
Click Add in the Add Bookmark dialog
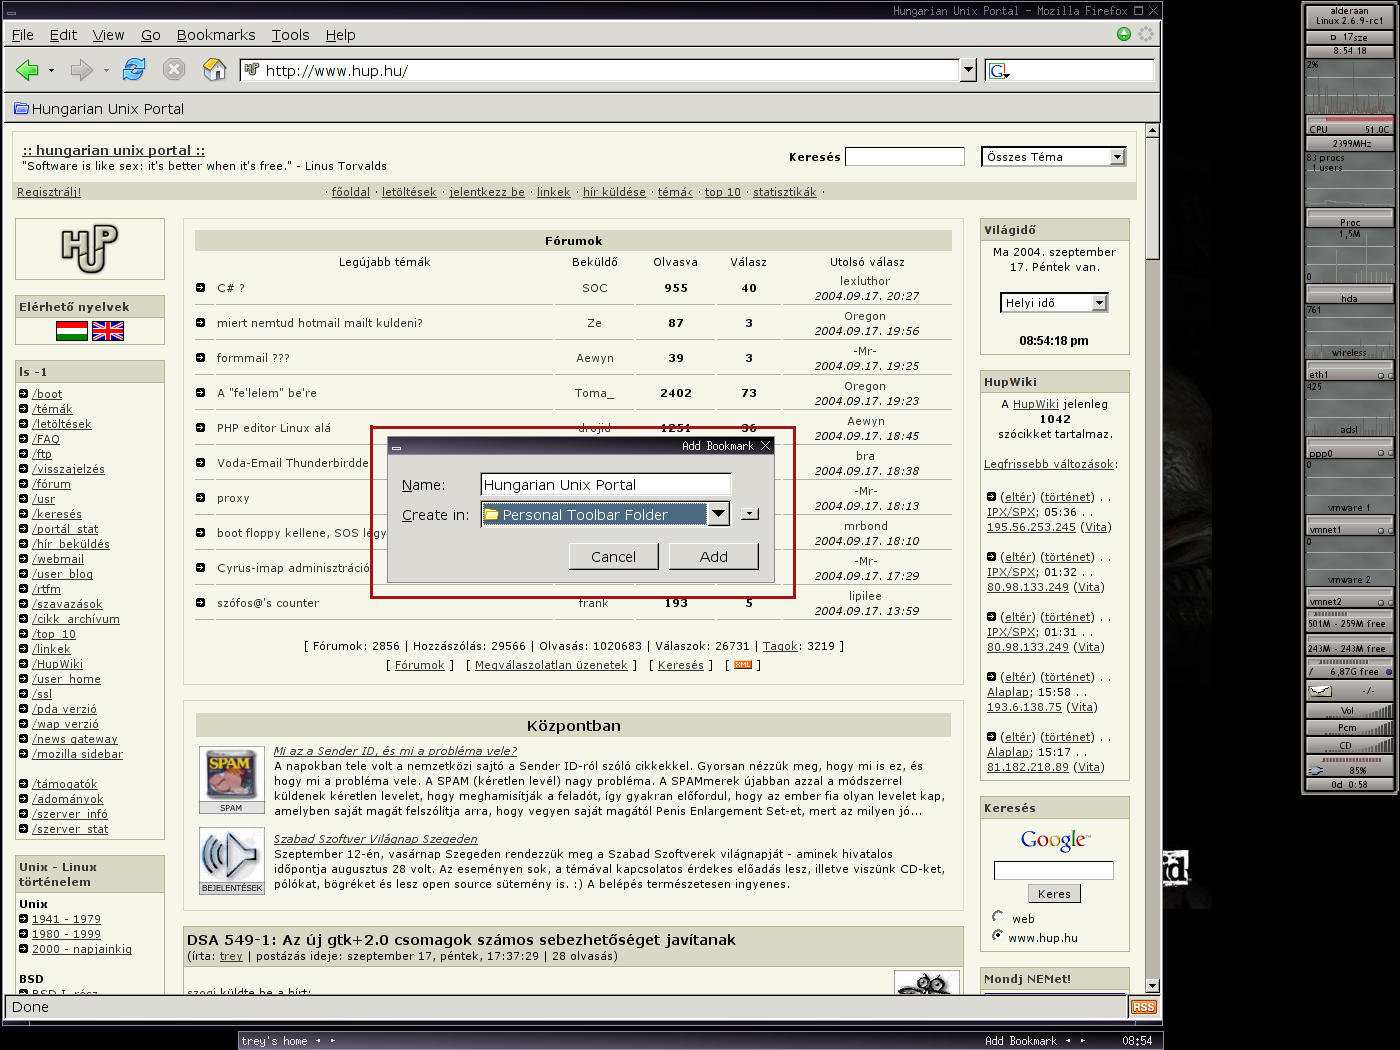click(713, 557)
